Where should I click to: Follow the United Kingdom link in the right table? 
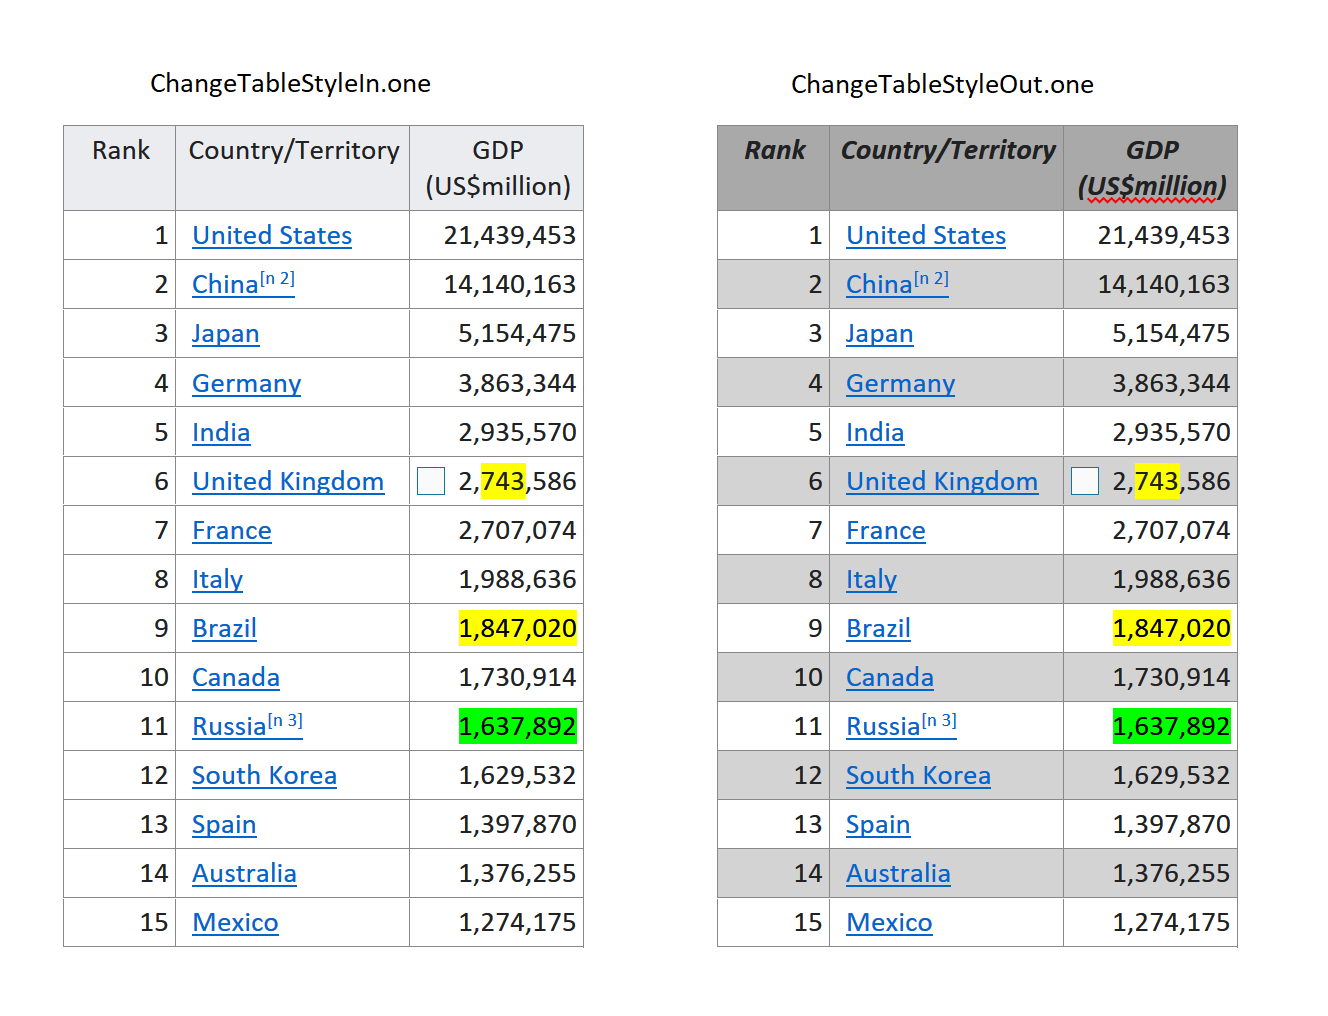click(941, 482)
